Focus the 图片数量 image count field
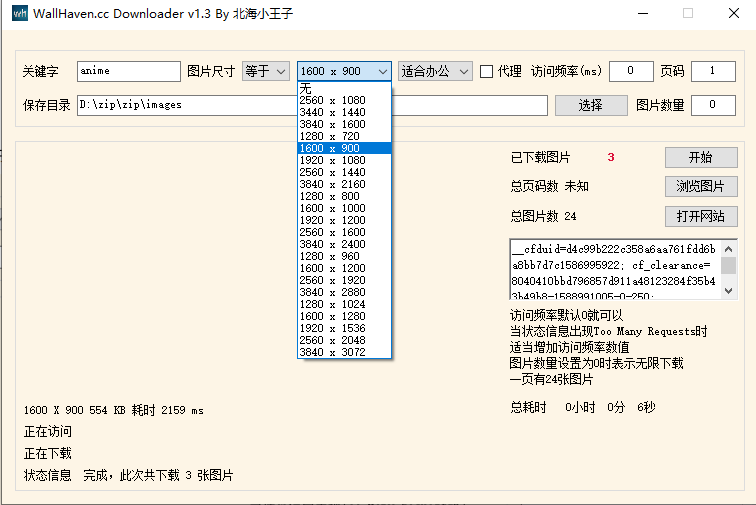The height and width of the screenshot is (505, 756). (713, 105)
